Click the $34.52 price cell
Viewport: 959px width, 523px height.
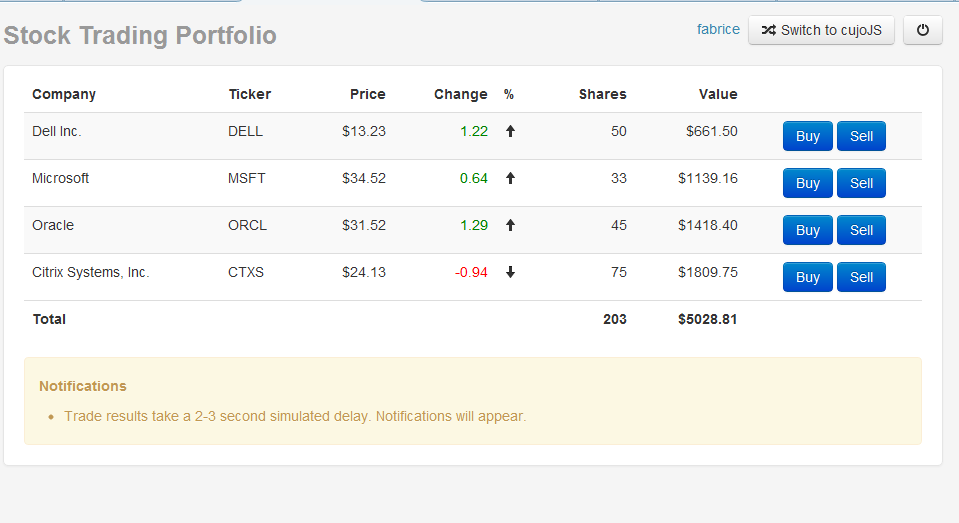364,178
